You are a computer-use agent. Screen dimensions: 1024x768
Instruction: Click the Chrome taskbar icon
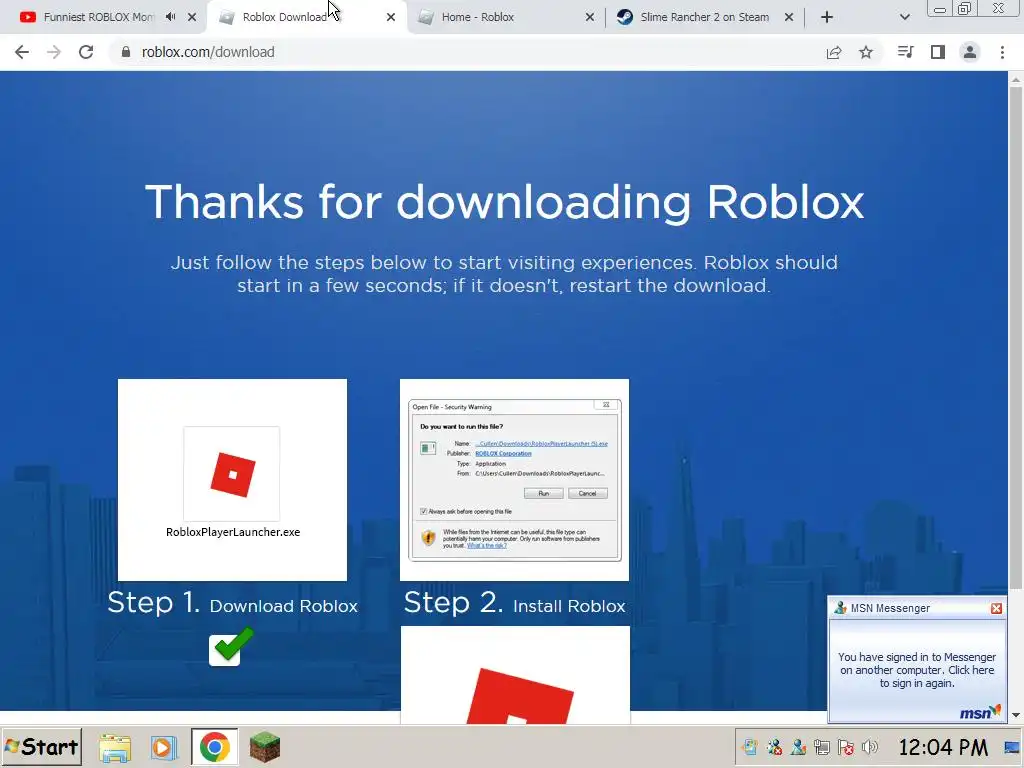(x=214, y=747)
